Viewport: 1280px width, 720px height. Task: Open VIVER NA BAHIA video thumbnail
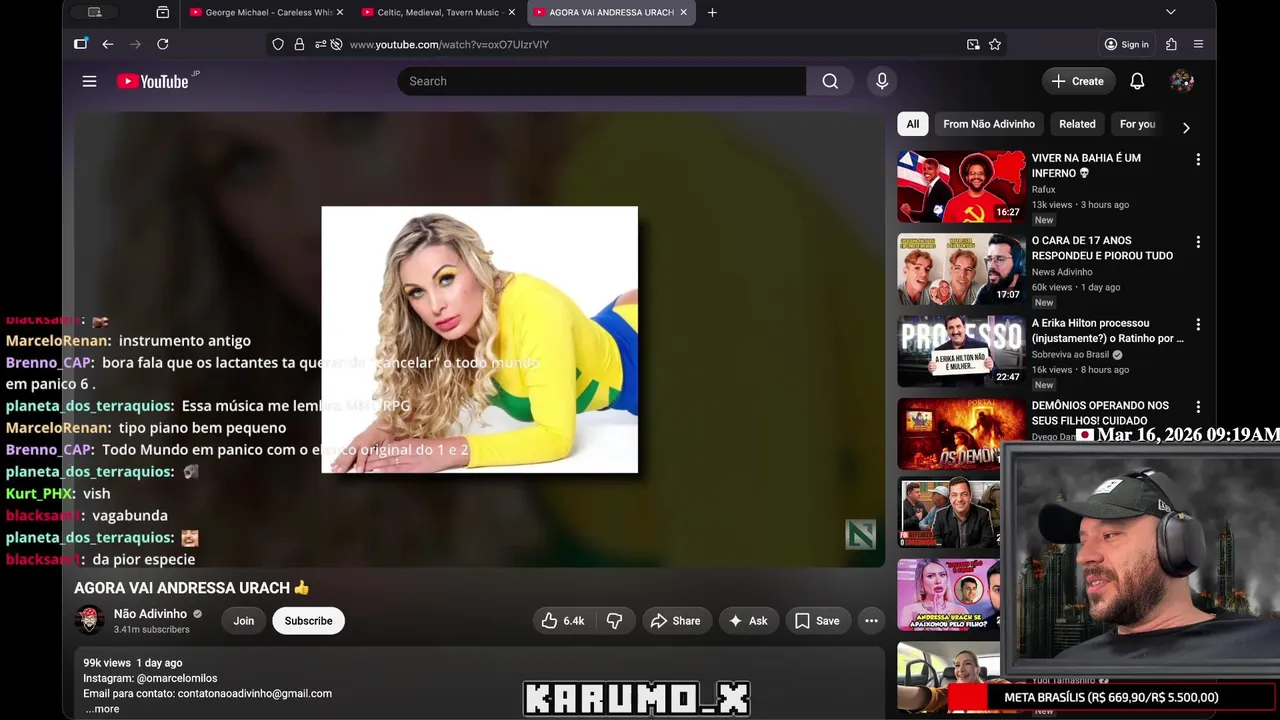[x=961, y=186]
